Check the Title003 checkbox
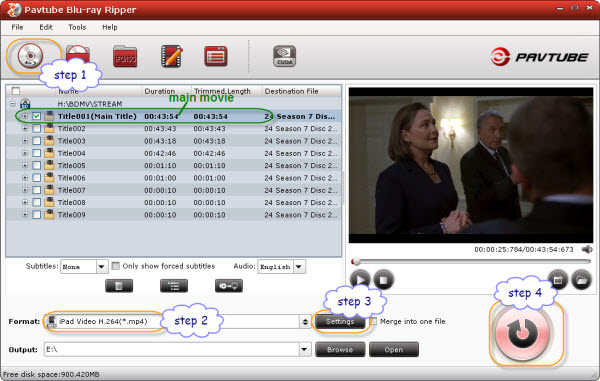Screen dimensions: 600x381 tap(37, 141)
